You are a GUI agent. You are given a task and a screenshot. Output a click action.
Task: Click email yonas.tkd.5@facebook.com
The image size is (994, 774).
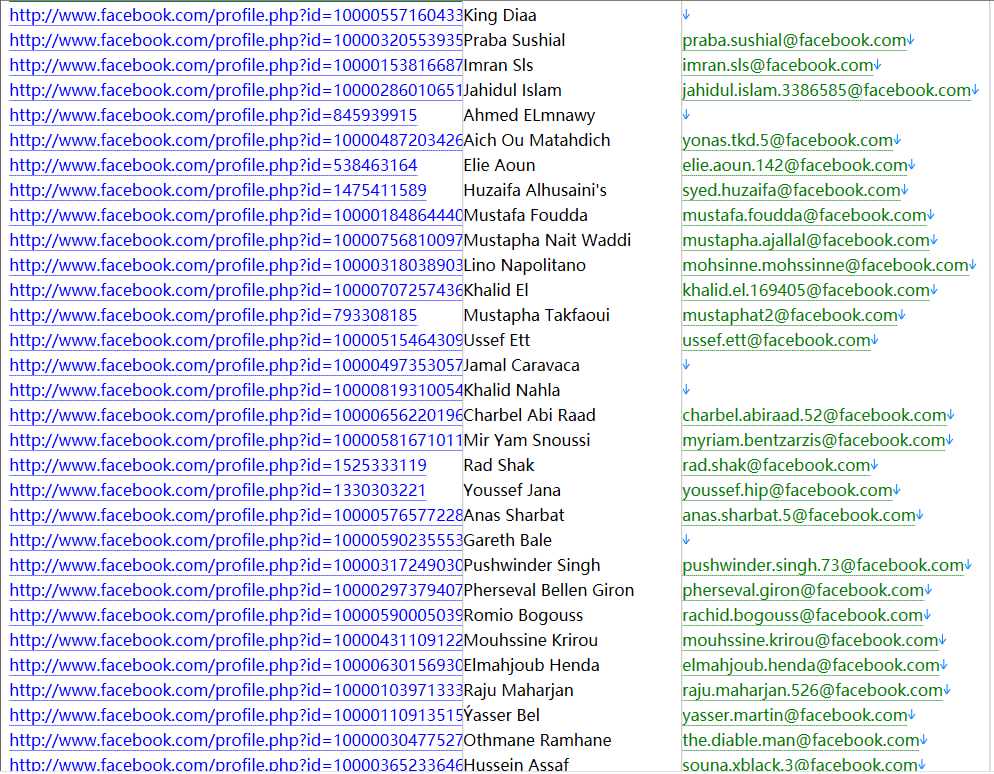[x=787, y=140]
